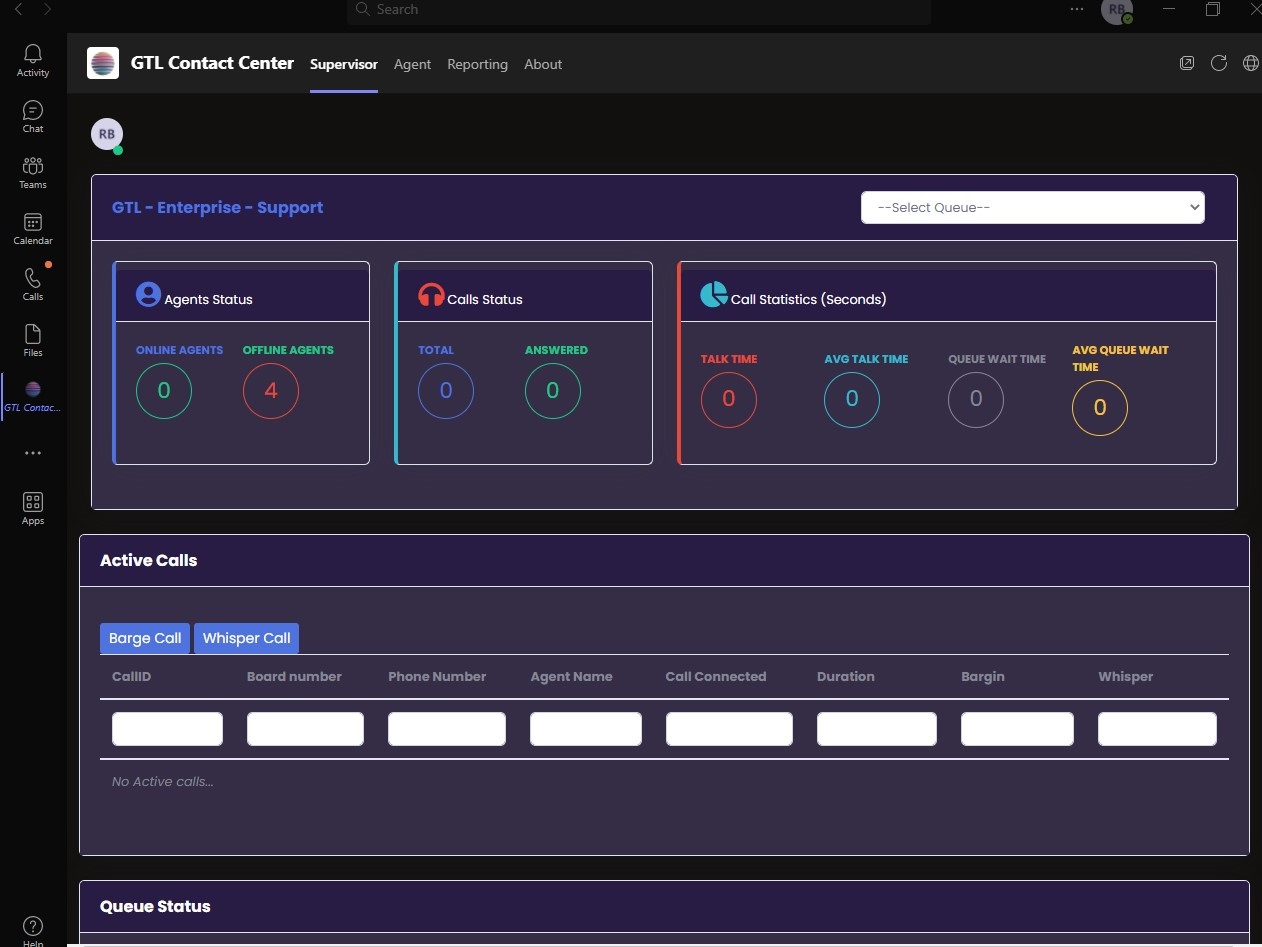Go to the Teams icon in sidebar

[x=33, y=171]
